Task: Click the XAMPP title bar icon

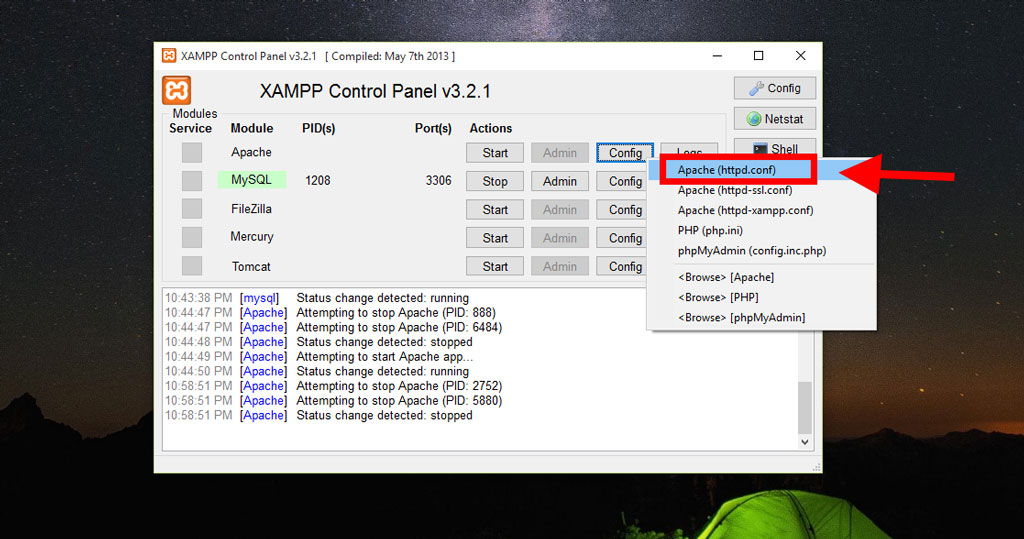Action: pos(168,56)
